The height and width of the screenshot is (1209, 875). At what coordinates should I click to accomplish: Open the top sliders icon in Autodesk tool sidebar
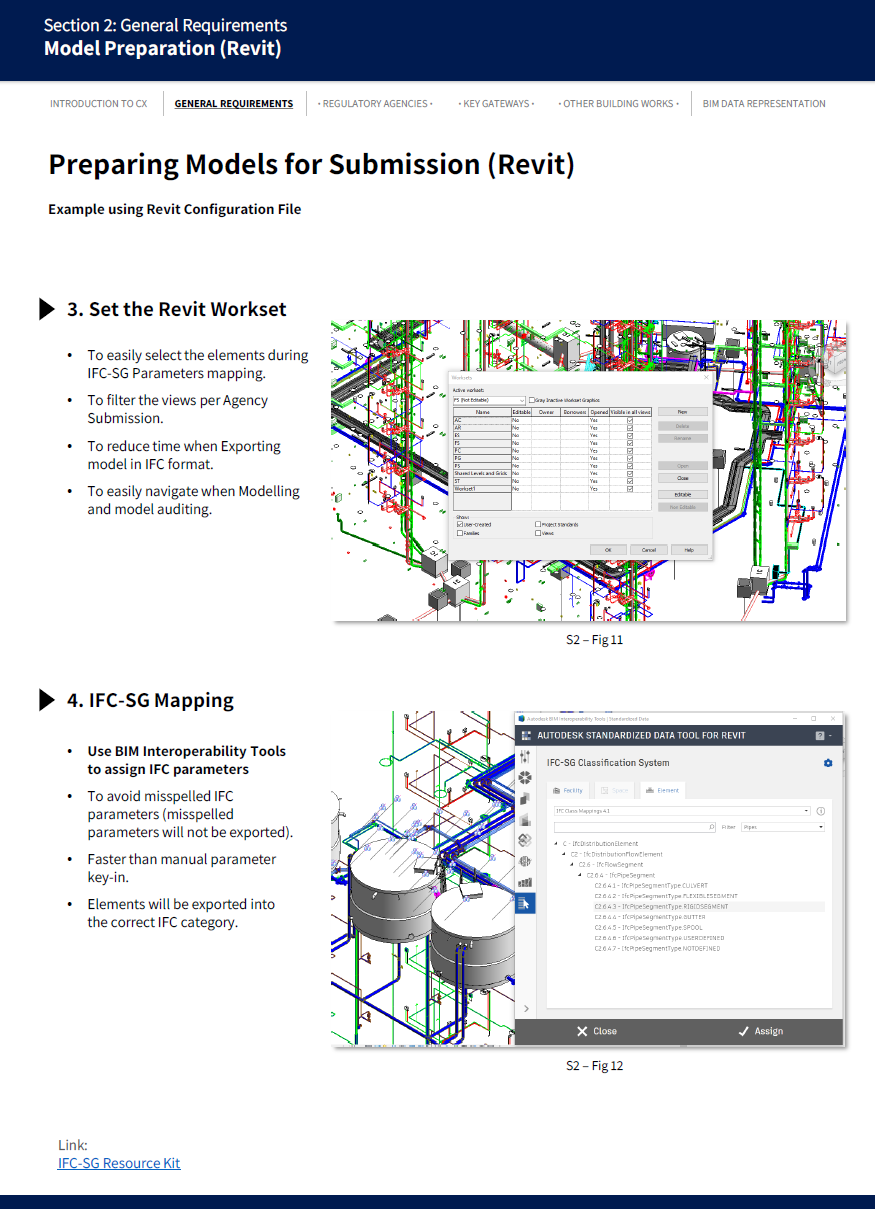(x=525, y=757)
